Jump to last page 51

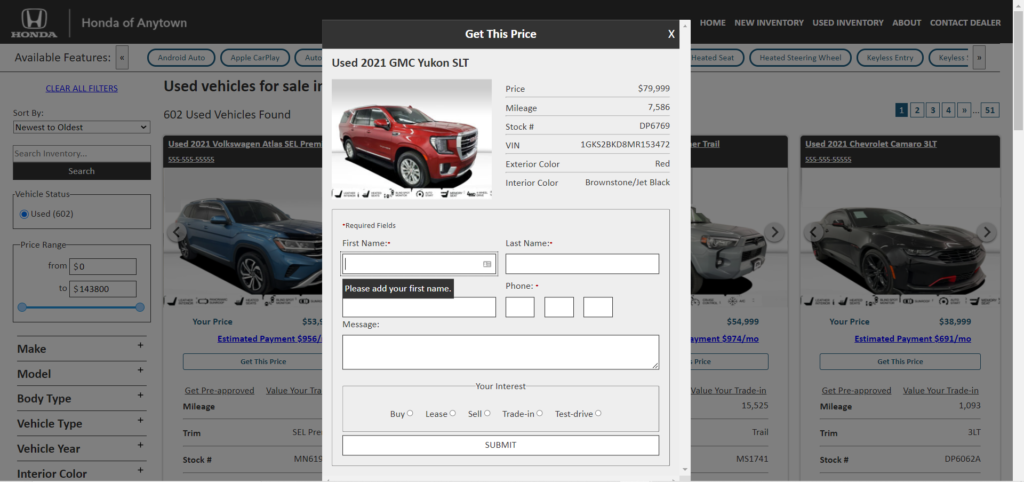(990, 110)
